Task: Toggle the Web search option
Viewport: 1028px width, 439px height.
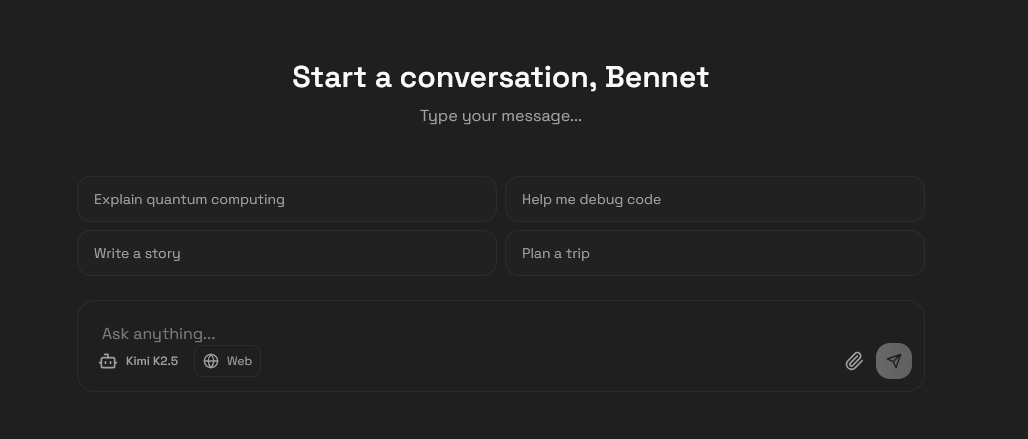Action: [x=227, y=361]
